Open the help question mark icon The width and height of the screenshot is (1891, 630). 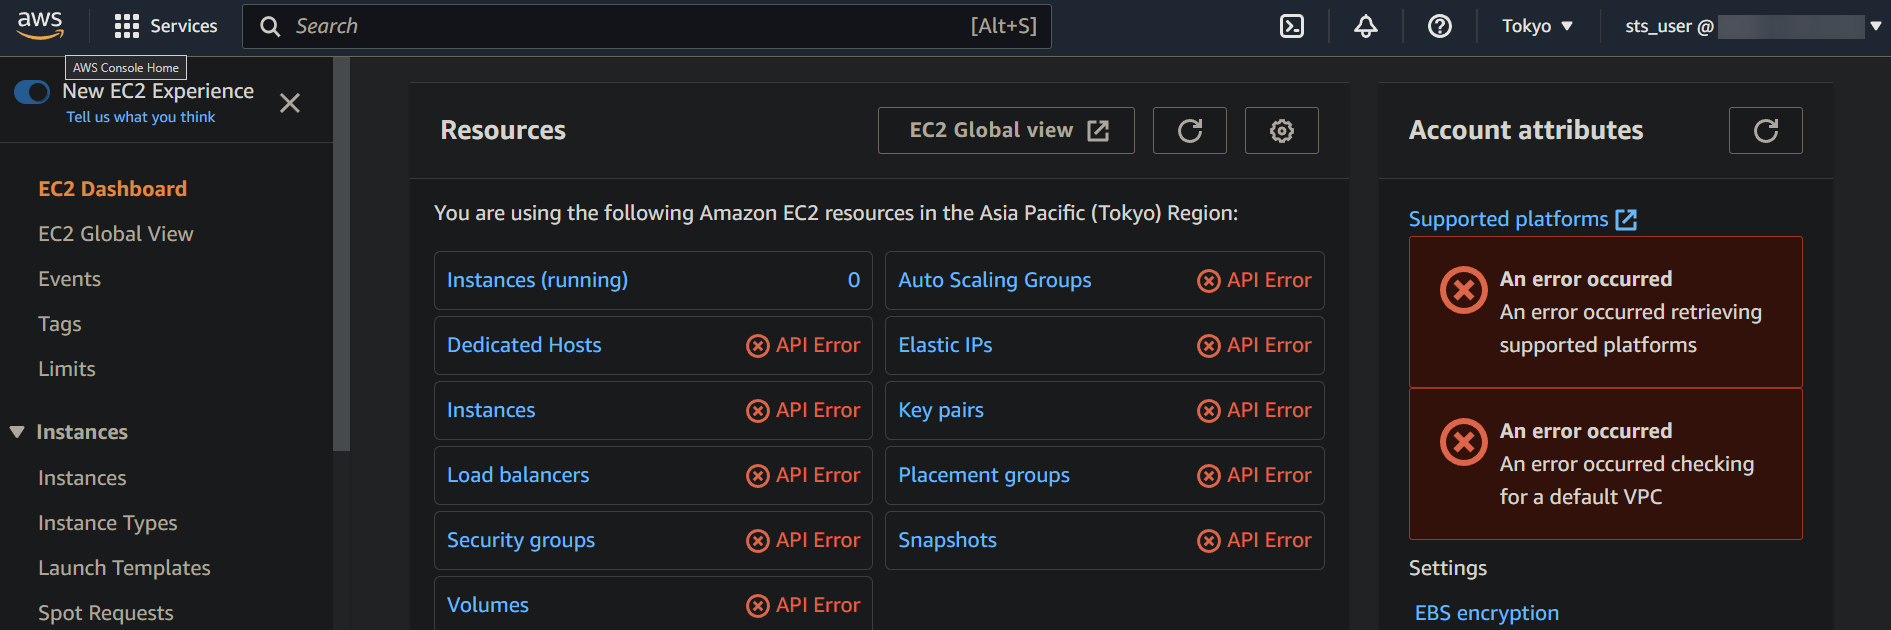click(1439, 26)
